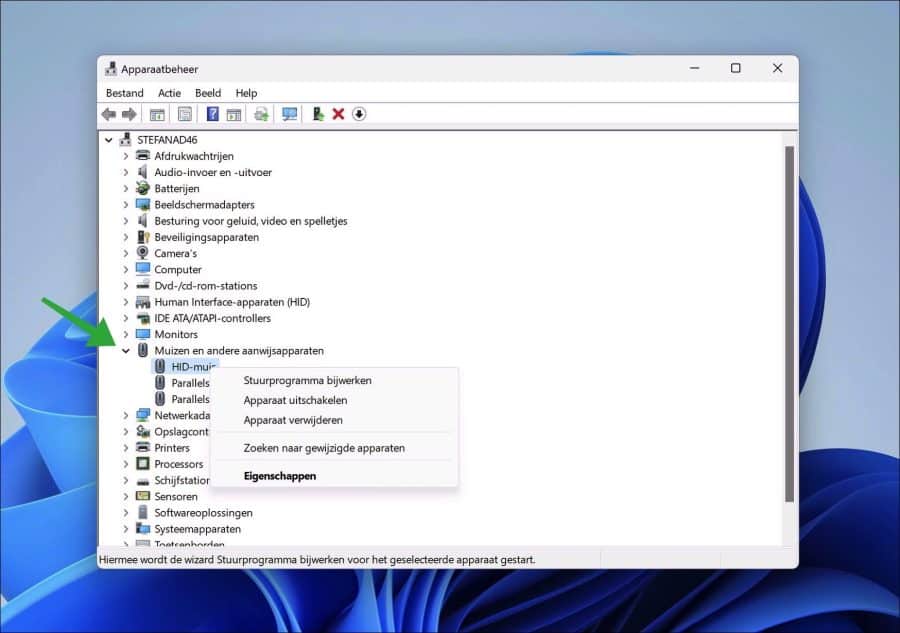Click the IDE ATA/ATAPI-controllers icon
Screen dimensions: 900x633
pyautogui.click(x=143, y=317)
